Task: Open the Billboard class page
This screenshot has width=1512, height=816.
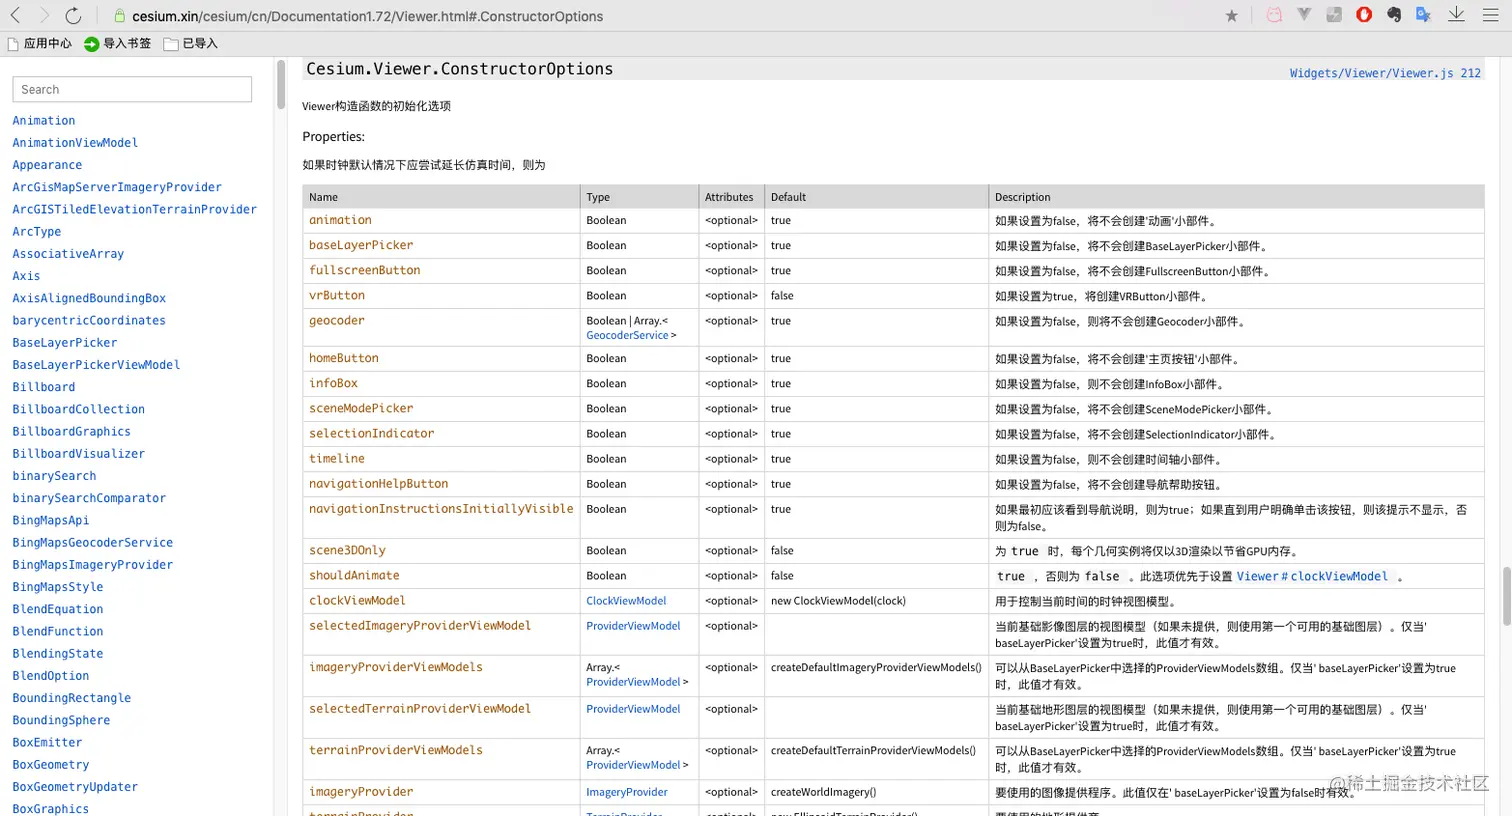Action: click(x=44, y=387)
